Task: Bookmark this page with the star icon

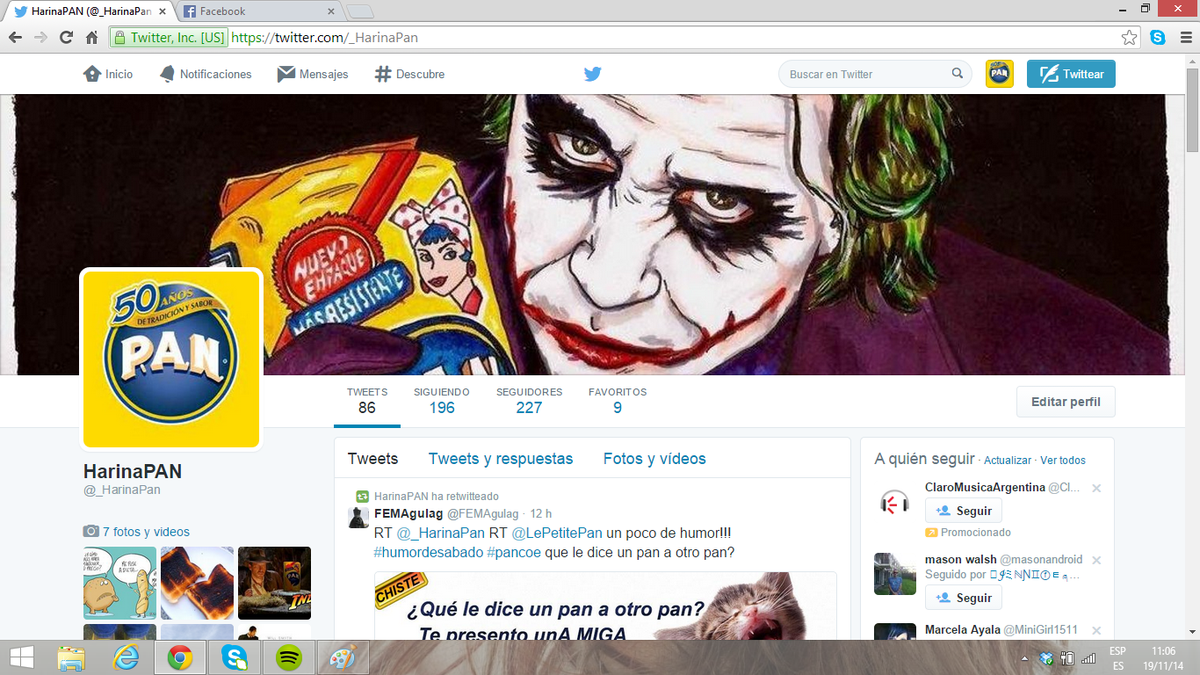Action: 1129,38
